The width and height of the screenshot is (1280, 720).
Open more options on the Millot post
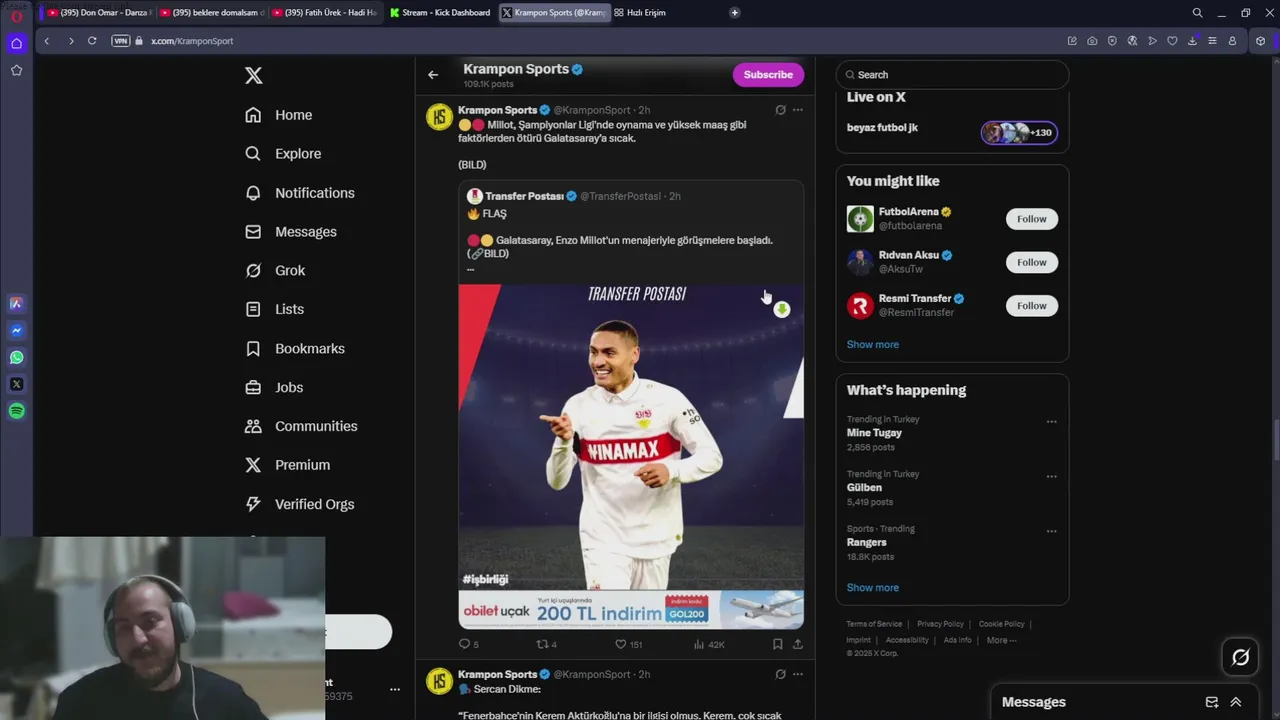tap(798, 110)
